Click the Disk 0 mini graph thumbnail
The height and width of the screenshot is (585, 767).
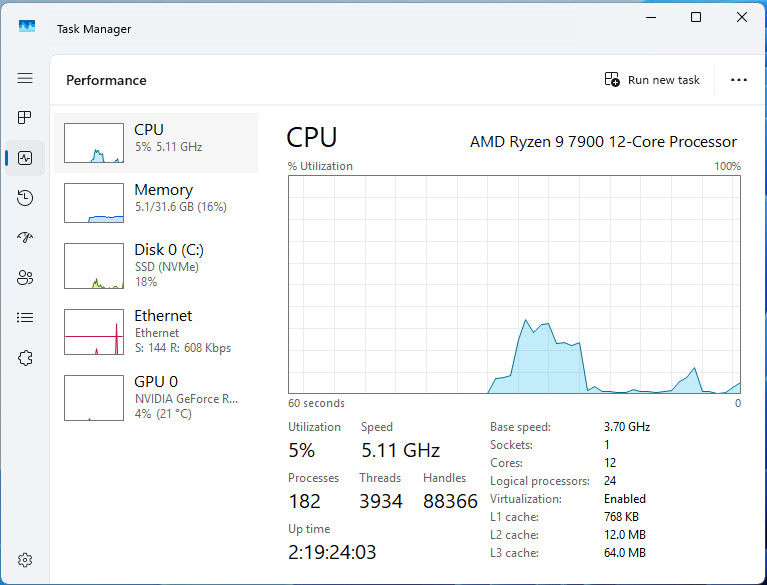click(x=94, y=266)
